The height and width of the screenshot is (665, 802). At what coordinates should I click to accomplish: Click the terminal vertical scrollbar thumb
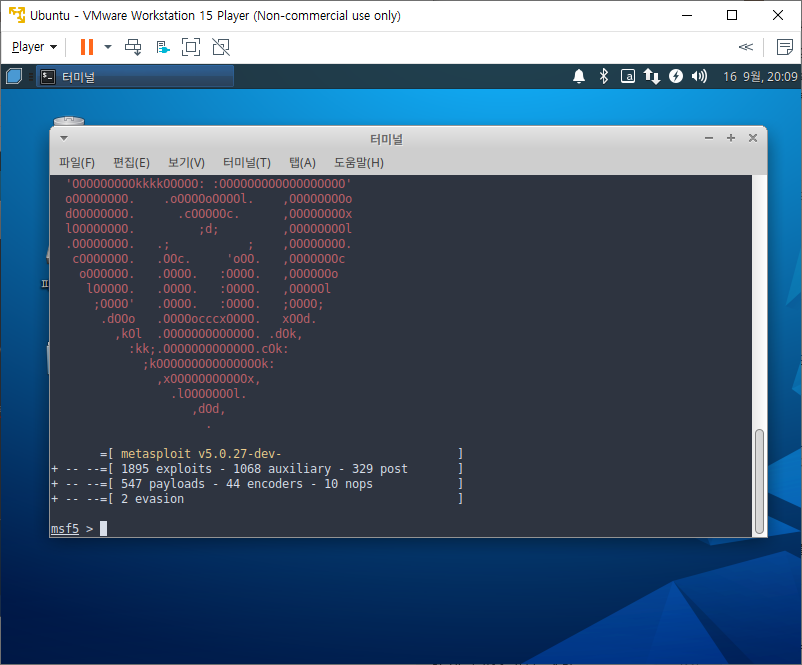coord(760,481)
